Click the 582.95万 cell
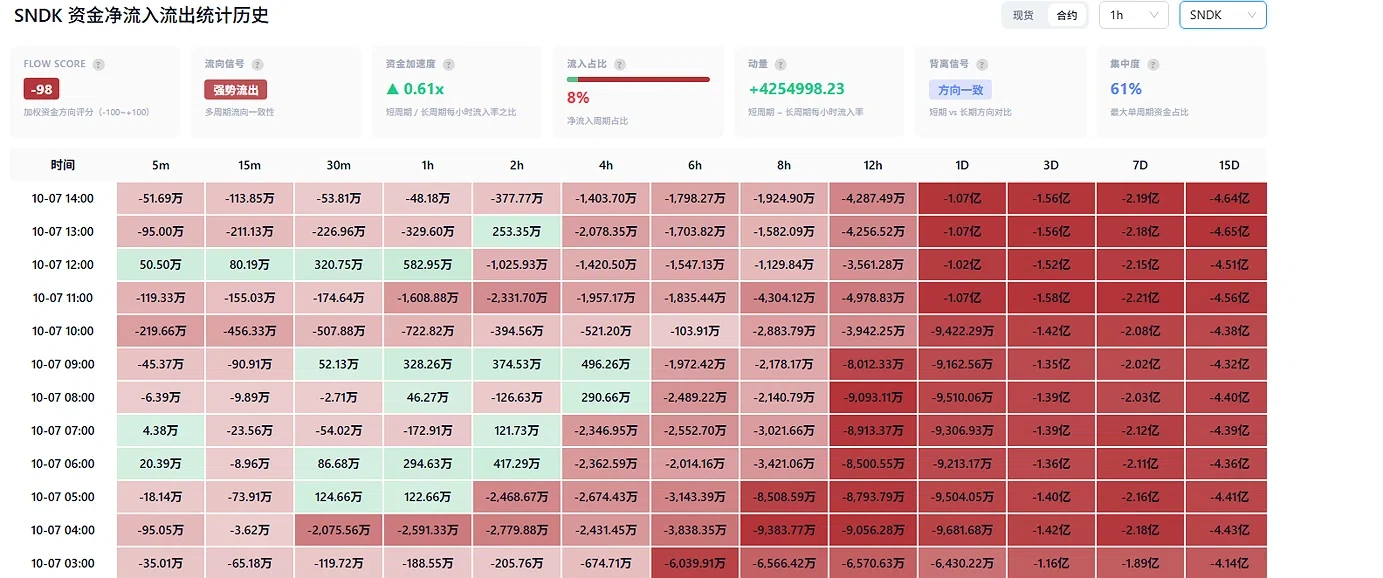The width and height of the screenshot is (1383, 578). click(x=428, y=265)
